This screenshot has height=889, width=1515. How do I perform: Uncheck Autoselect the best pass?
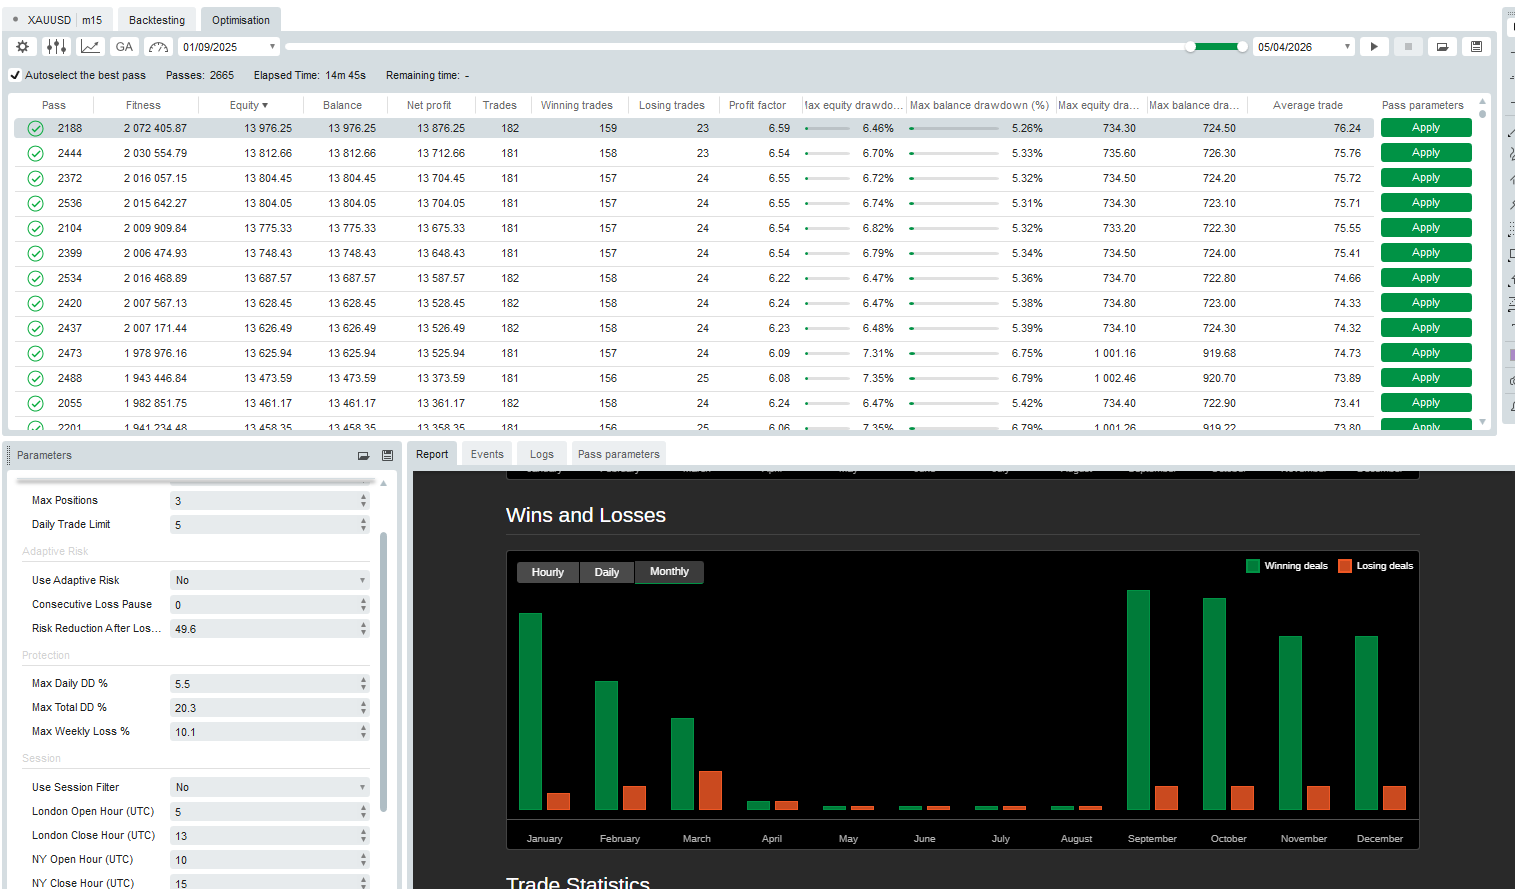coord(14,75)
